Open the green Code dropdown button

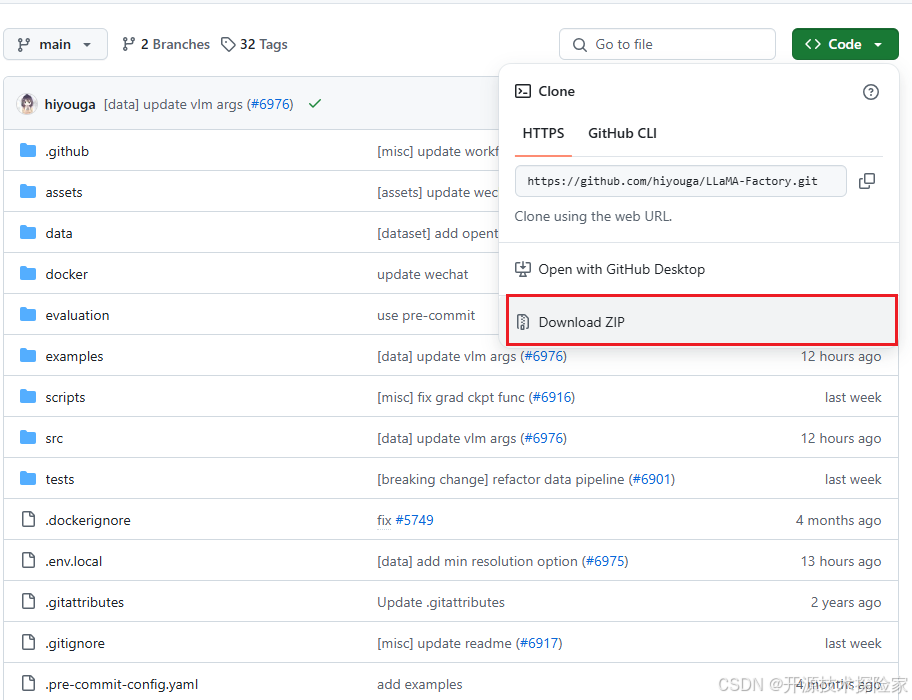tap(845, 44)
